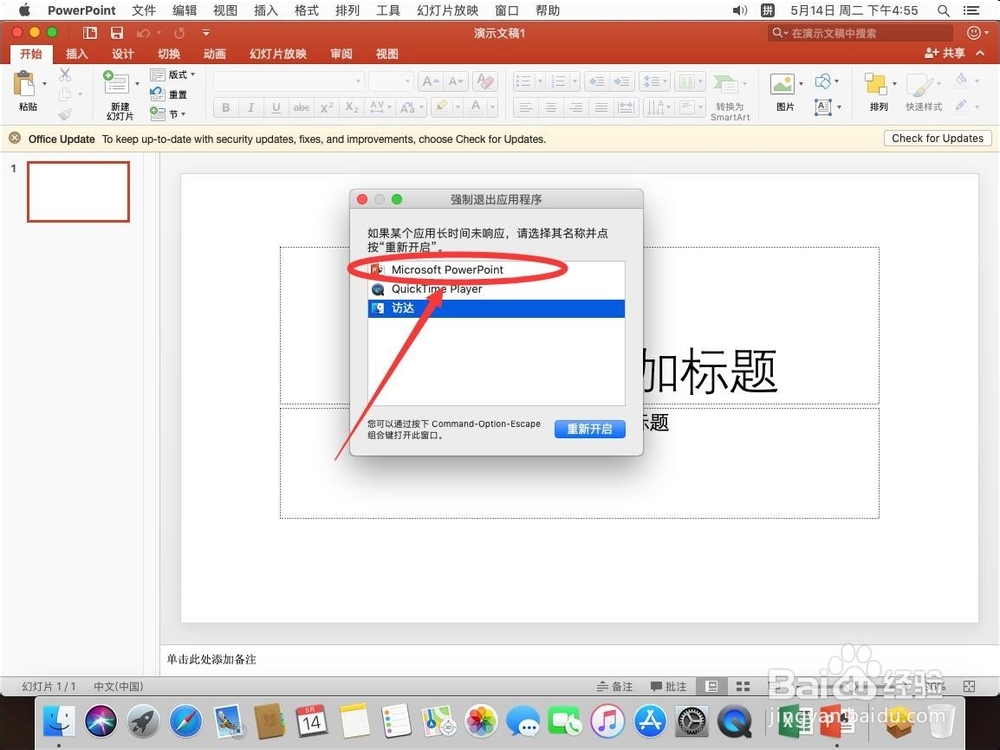The height and width of the screenshot is (750, 1000).
Task: Click the notes area 单击此处添加备注
Action: [x=212, y=659]
